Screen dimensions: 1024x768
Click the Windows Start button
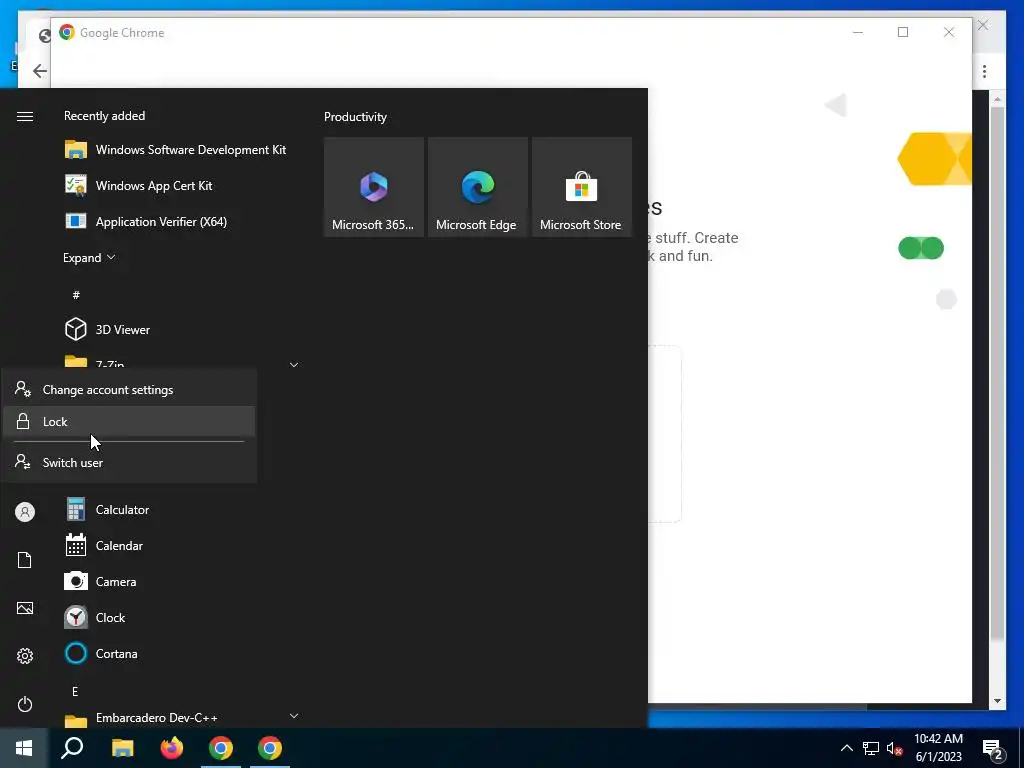click(24, 748)
